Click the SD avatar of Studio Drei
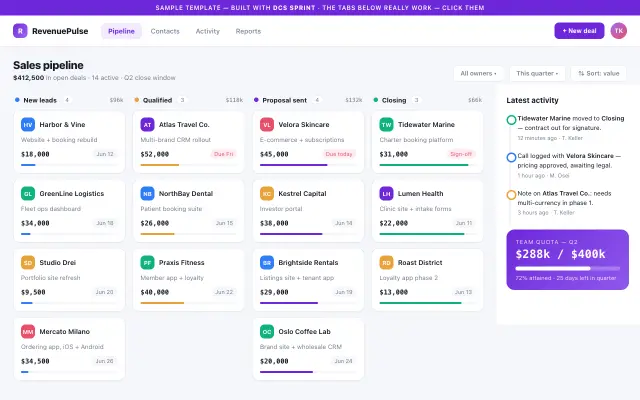This screenshot has width=640, height=400. (28, 262)
